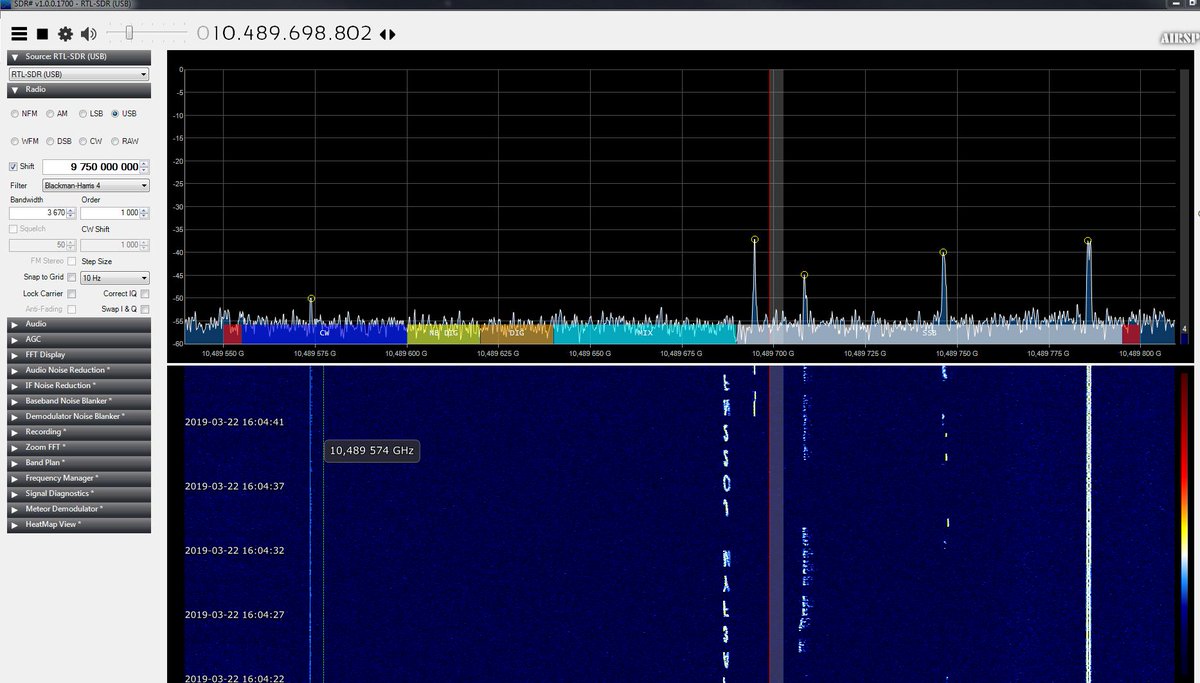This screenshot has height=683, width=1200.
Task: Open the settings gear icon
Action: [64, 33]
